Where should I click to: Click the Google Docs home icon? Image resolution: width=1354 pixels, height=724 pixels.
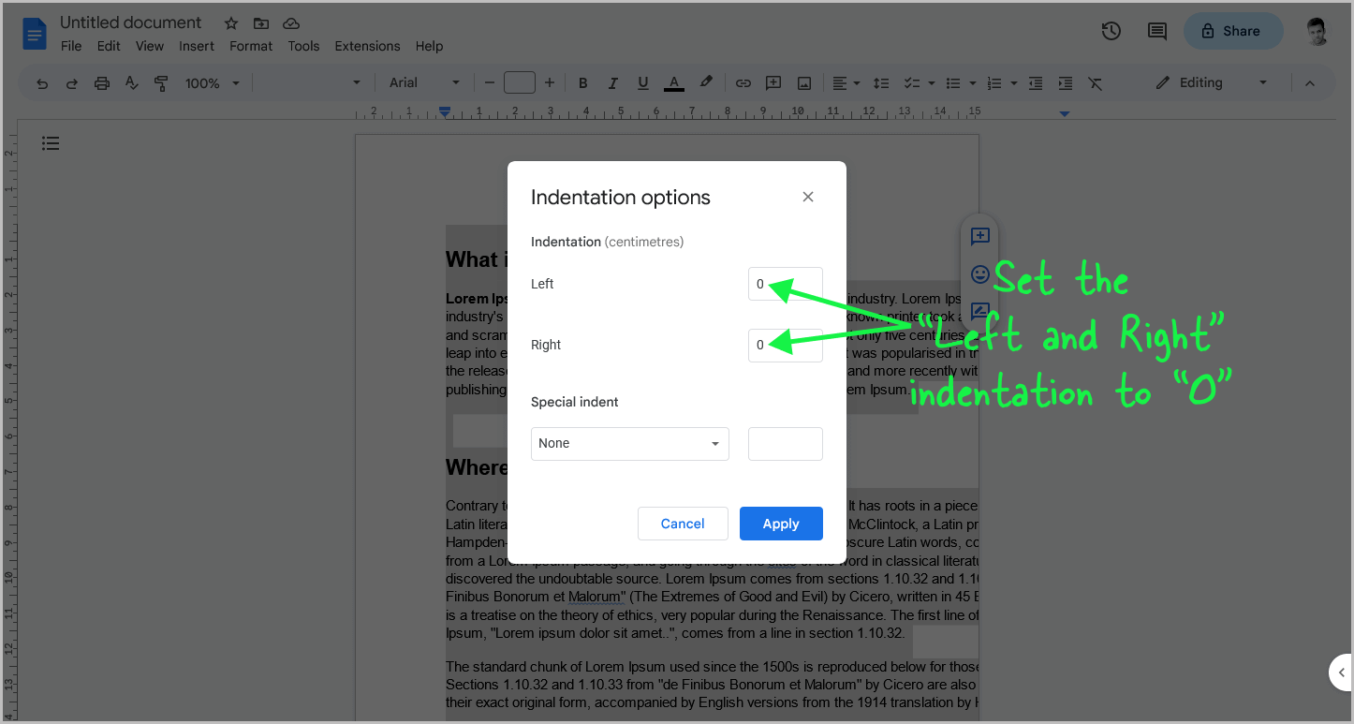point(35,34)
